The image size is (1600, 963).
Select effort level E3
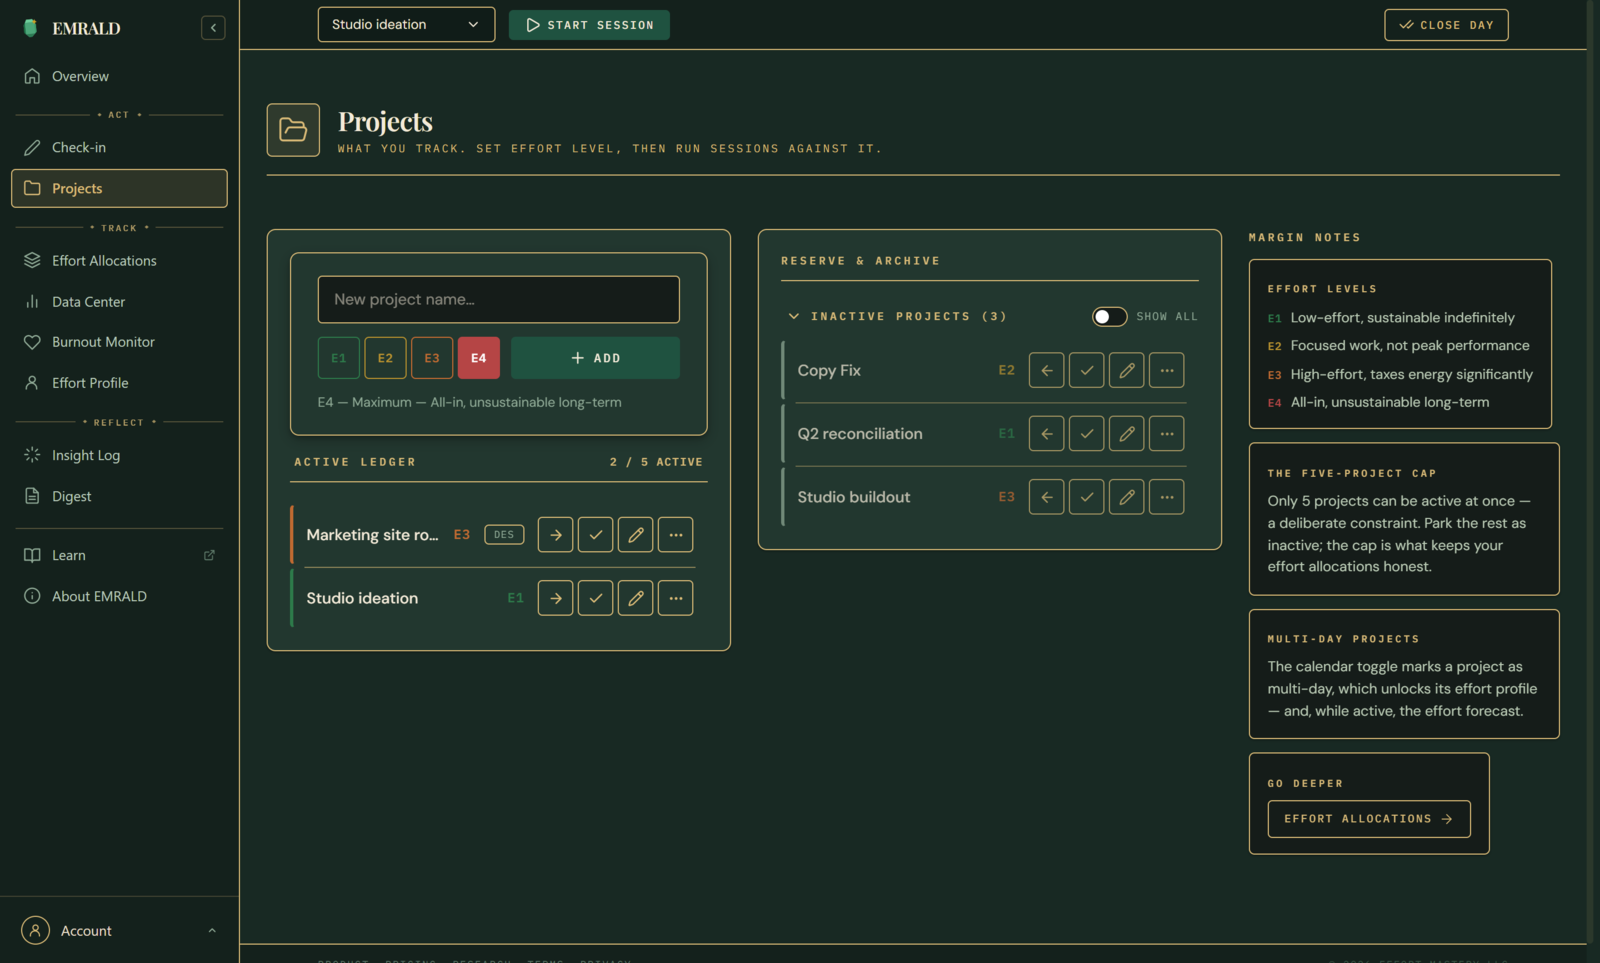click(432, 358)
